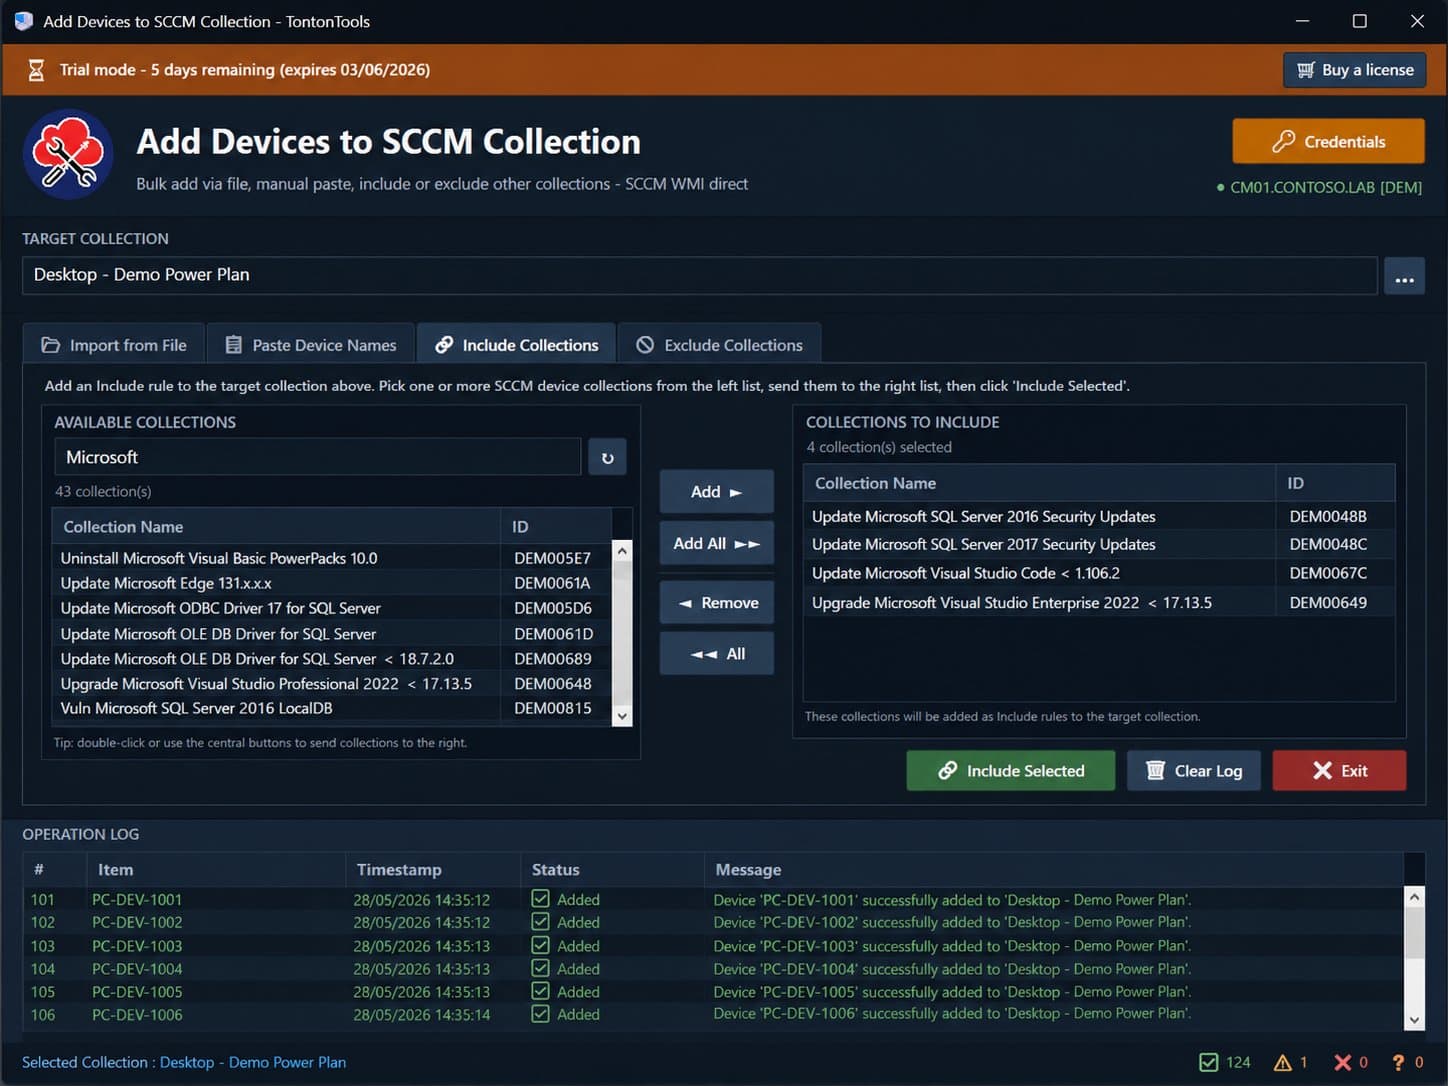Image resolution: width=1448 pixels, height=1086 pixels.
Task: Select Update Microsoft Visual Studio Code row
Action: [x=1099, y=573]
